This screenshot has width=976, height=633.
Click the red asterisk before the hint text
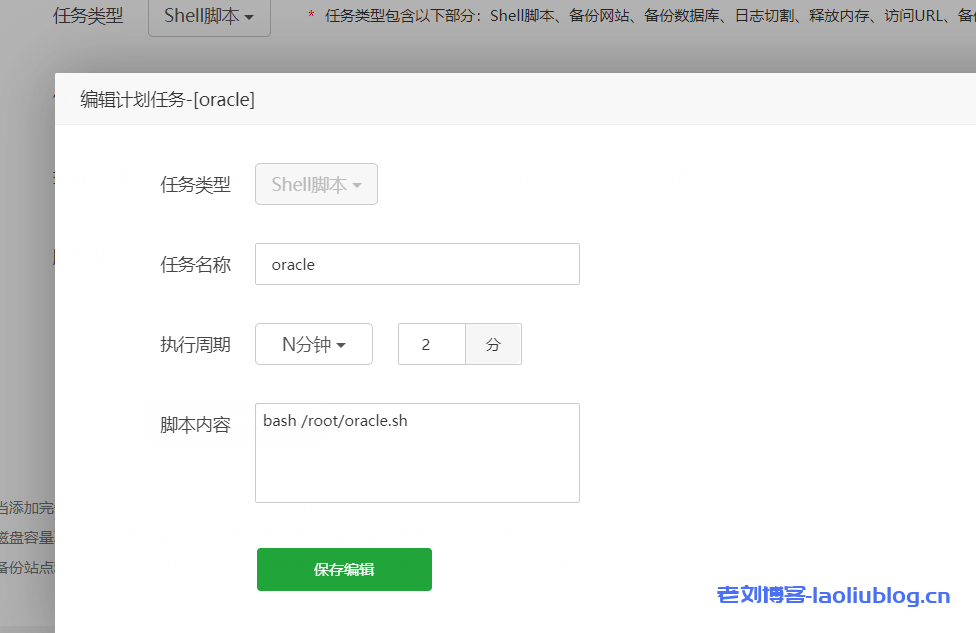coord(311,16)
